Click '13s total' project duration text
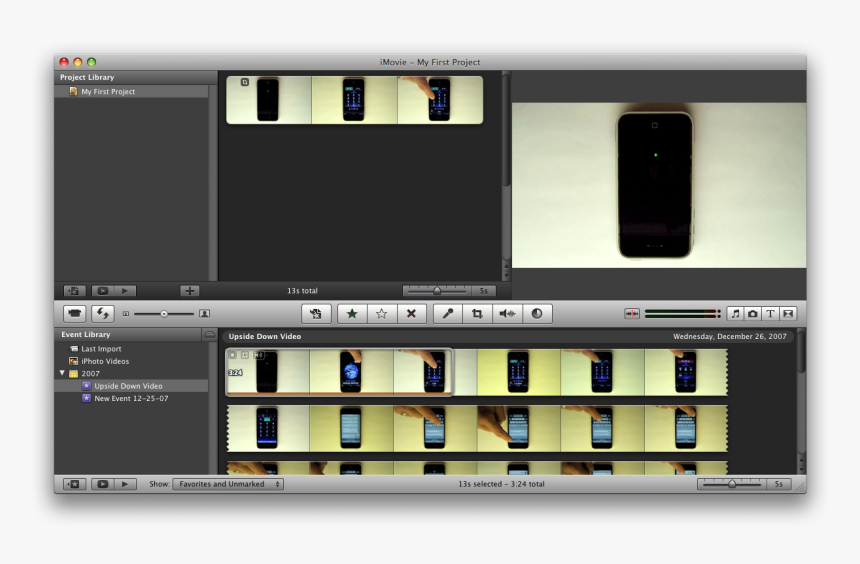 tap(302, 291)
